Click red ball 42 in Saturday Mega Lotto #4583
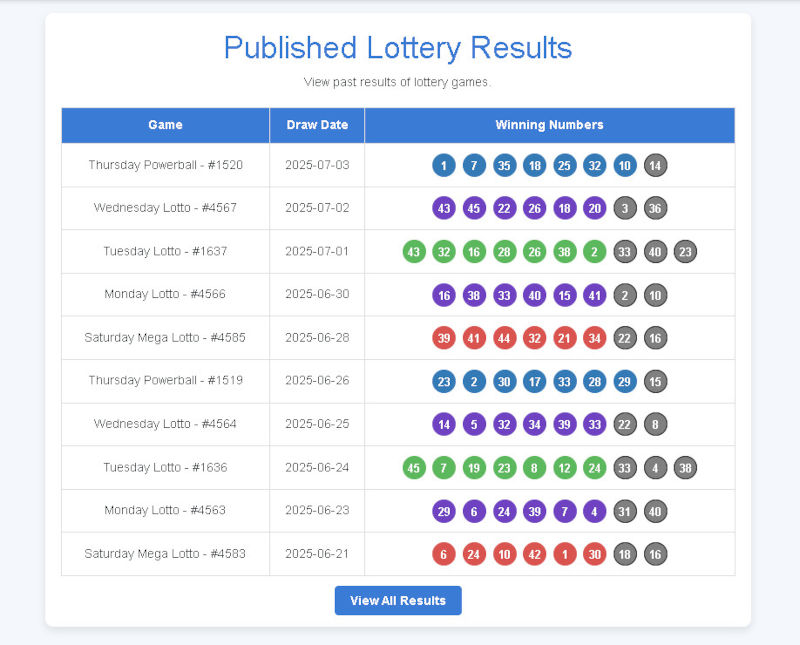800x645 pixels. [534, 554]
